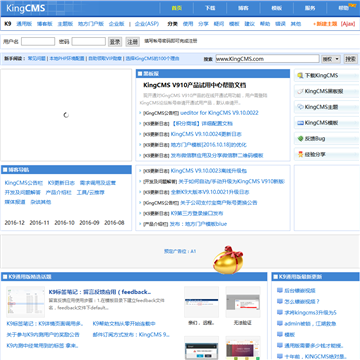Open 选择KingCMS的100个理由 link

pos(152,59)
